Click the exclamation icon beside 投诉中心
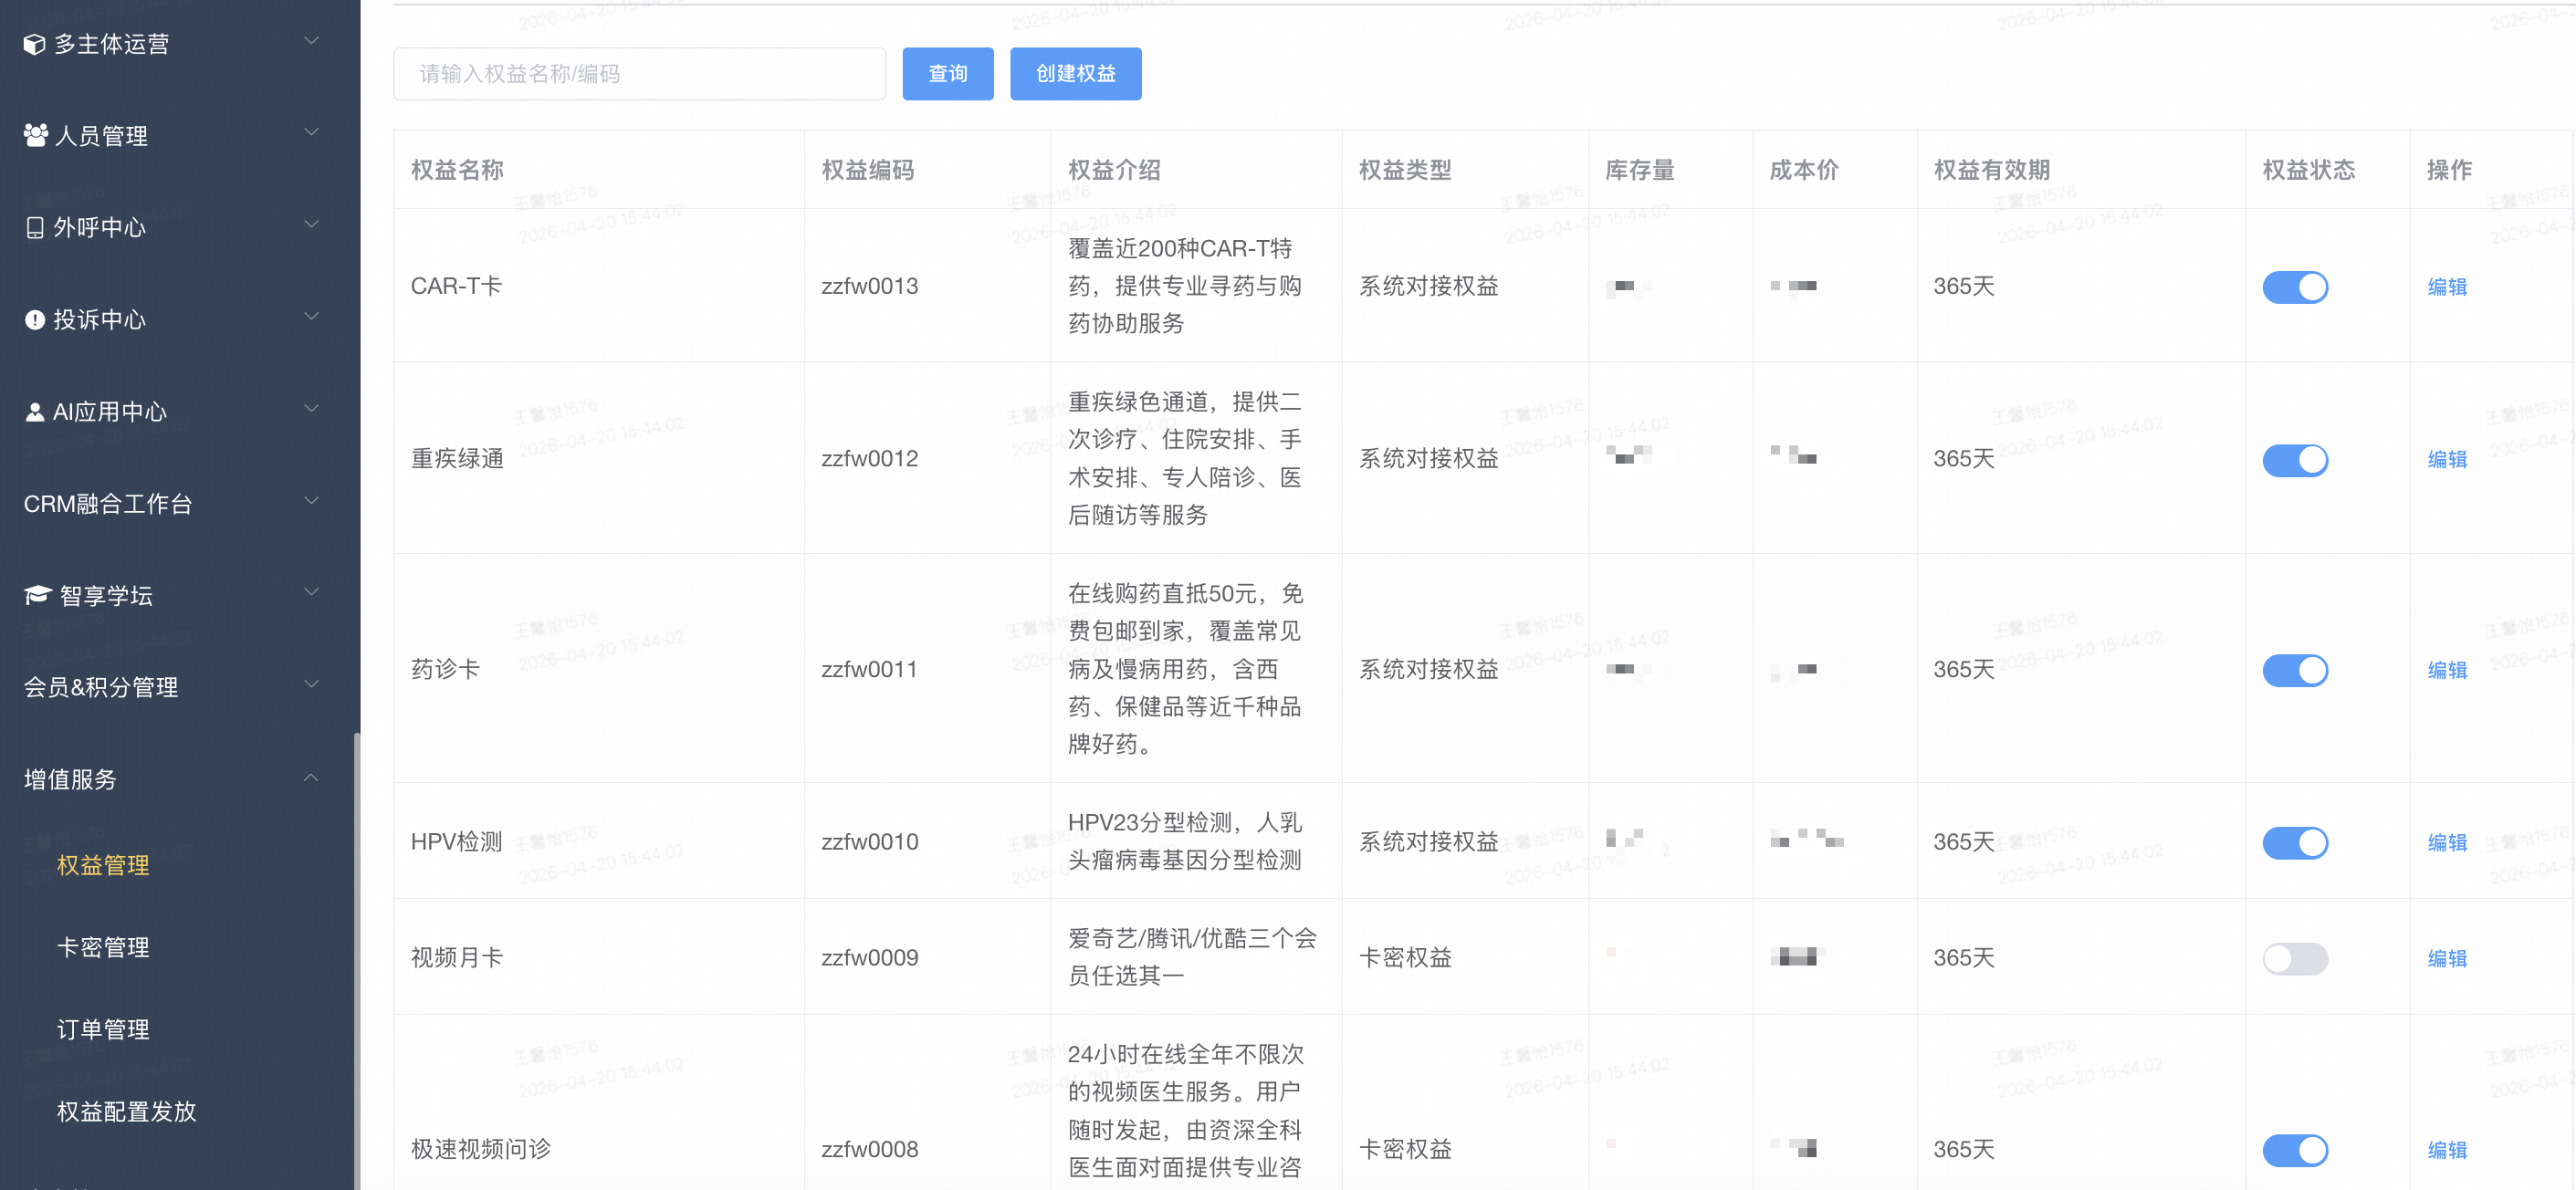2576x1190 pixels. (x=35, y=320)
